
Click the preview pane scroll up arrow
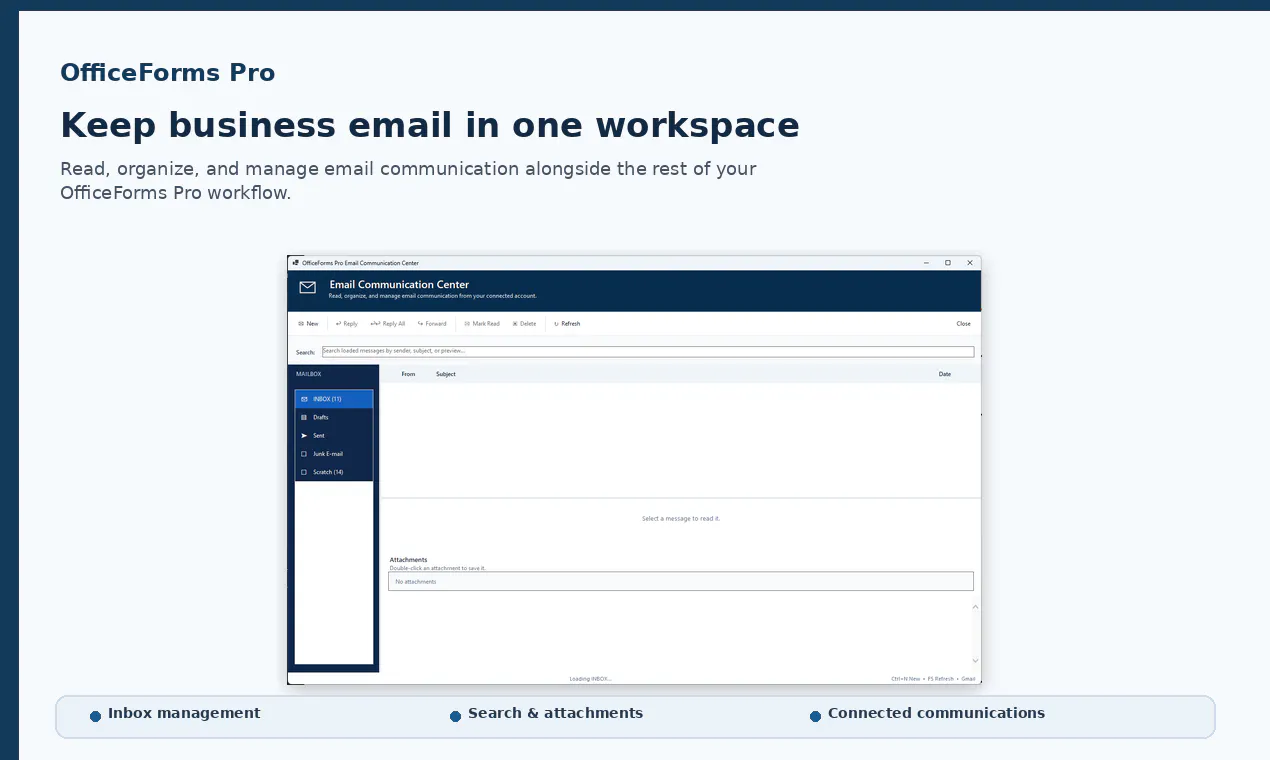tap(975, 607)
